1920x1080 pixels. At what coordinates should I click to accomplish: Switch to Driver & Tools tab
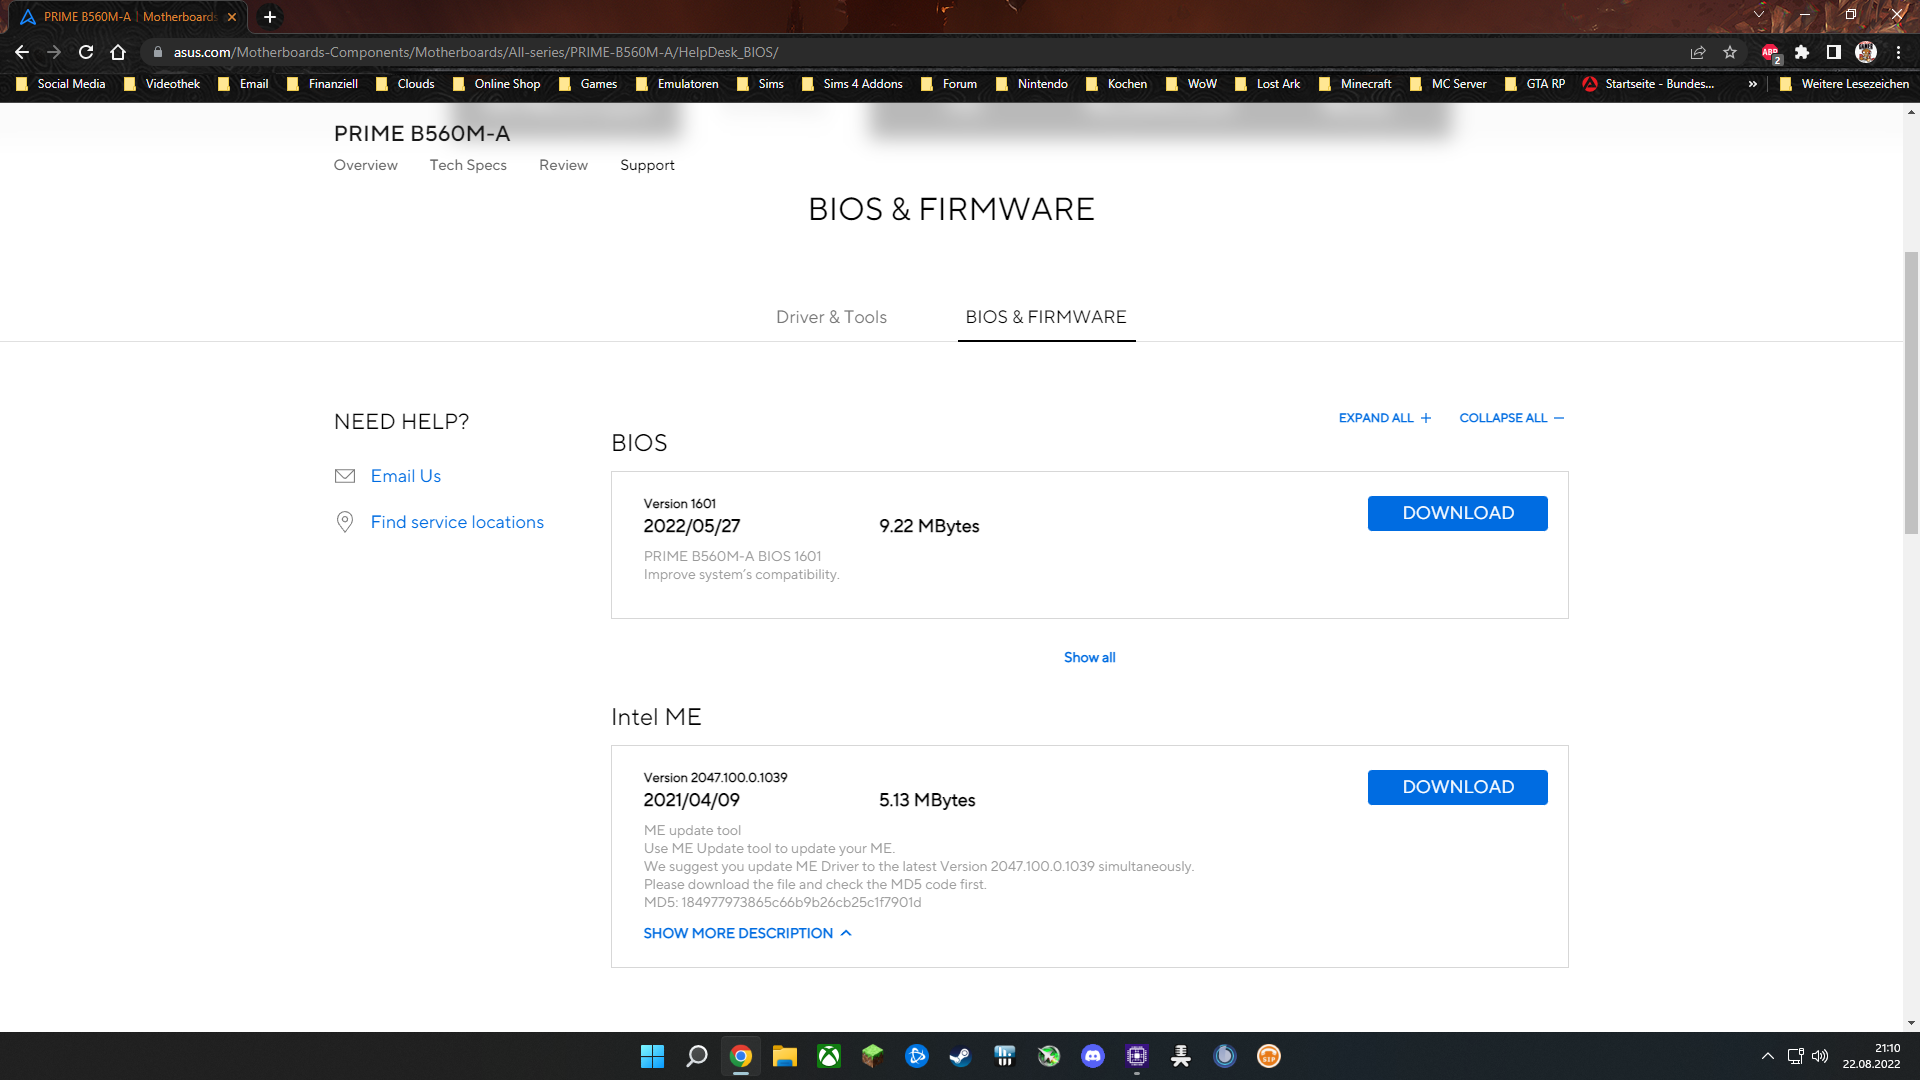click(x=831, y=317)
